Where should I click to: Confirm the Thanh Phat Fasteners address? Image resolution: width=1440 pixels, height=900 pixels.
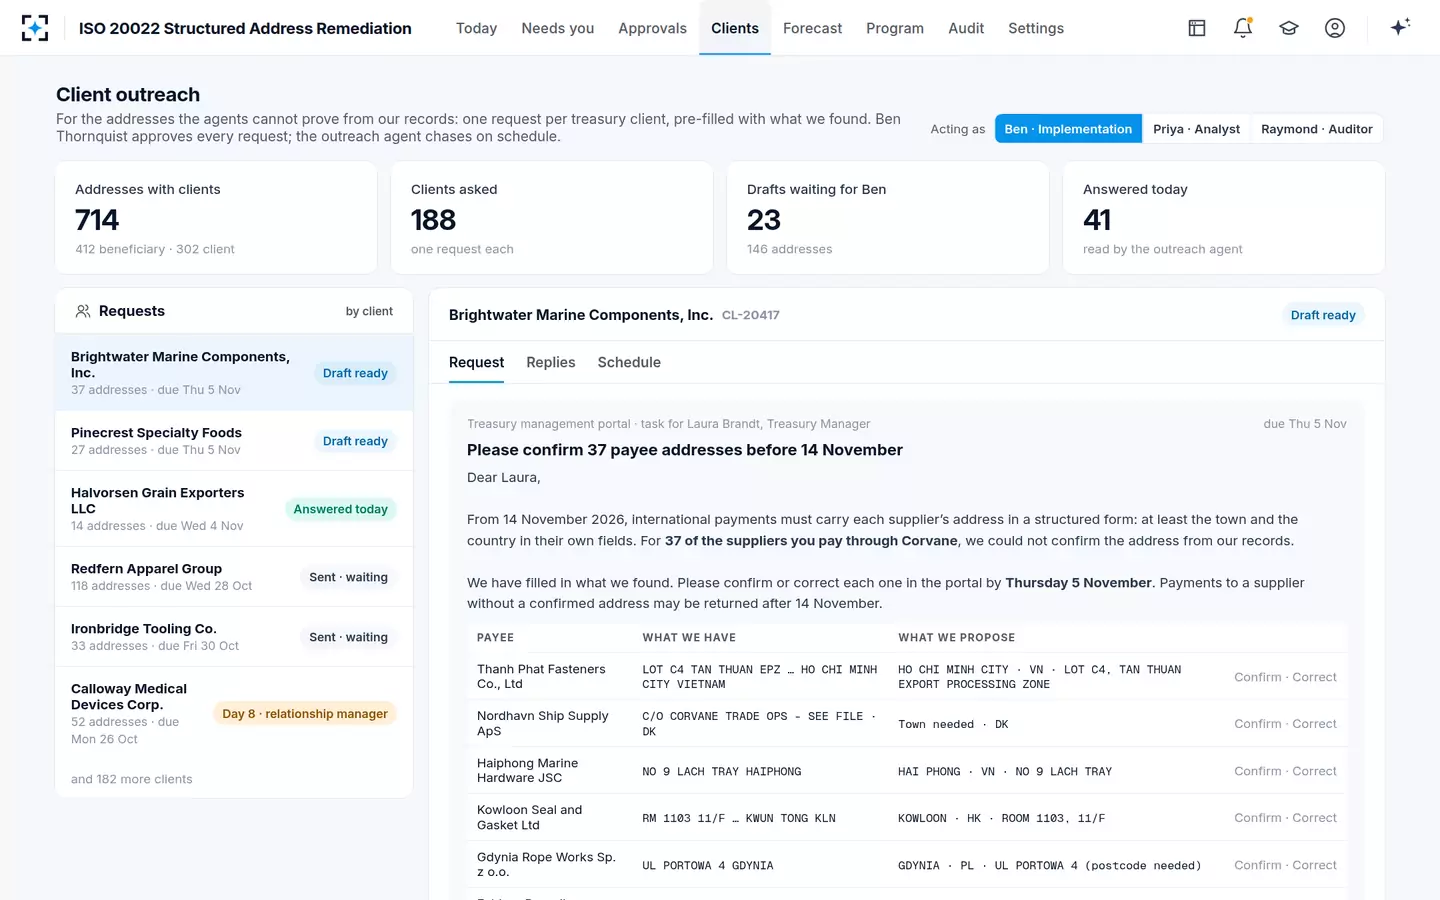click(x=1257, y=677)
